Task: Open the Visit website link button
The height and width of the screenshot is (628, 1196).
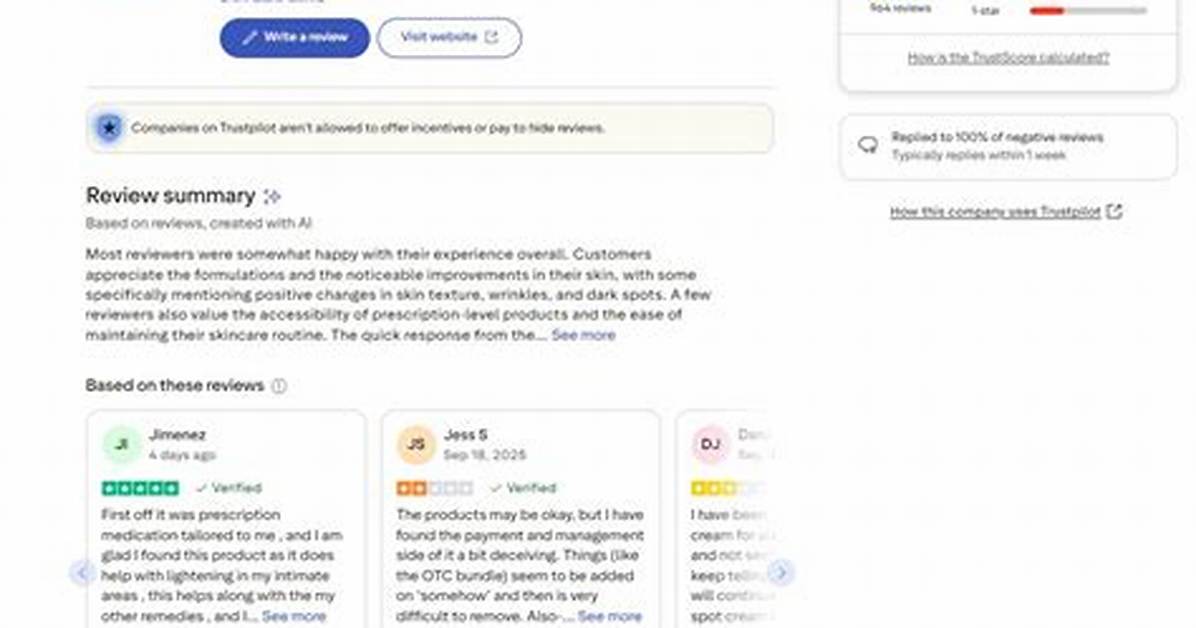Action: pyautogui.click(x=449, y=37)
